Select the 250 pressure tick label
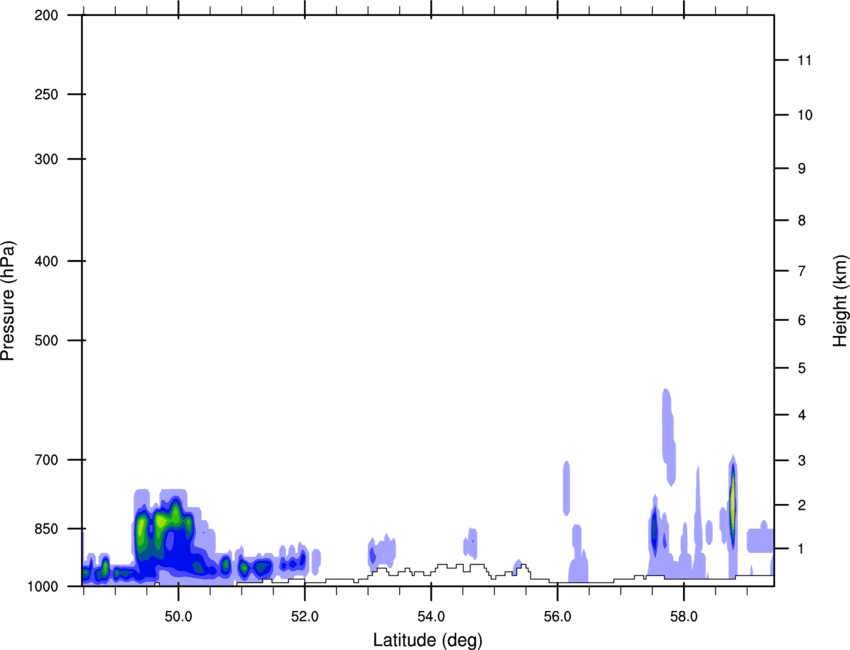 tap(46, 94)
